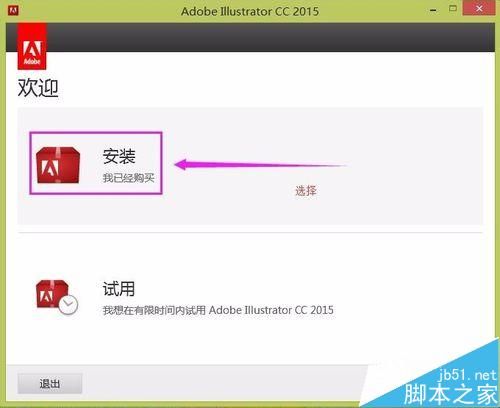Click the Adobe logo in the header
This screenshot has height=408, width=500.
point(32,47)
